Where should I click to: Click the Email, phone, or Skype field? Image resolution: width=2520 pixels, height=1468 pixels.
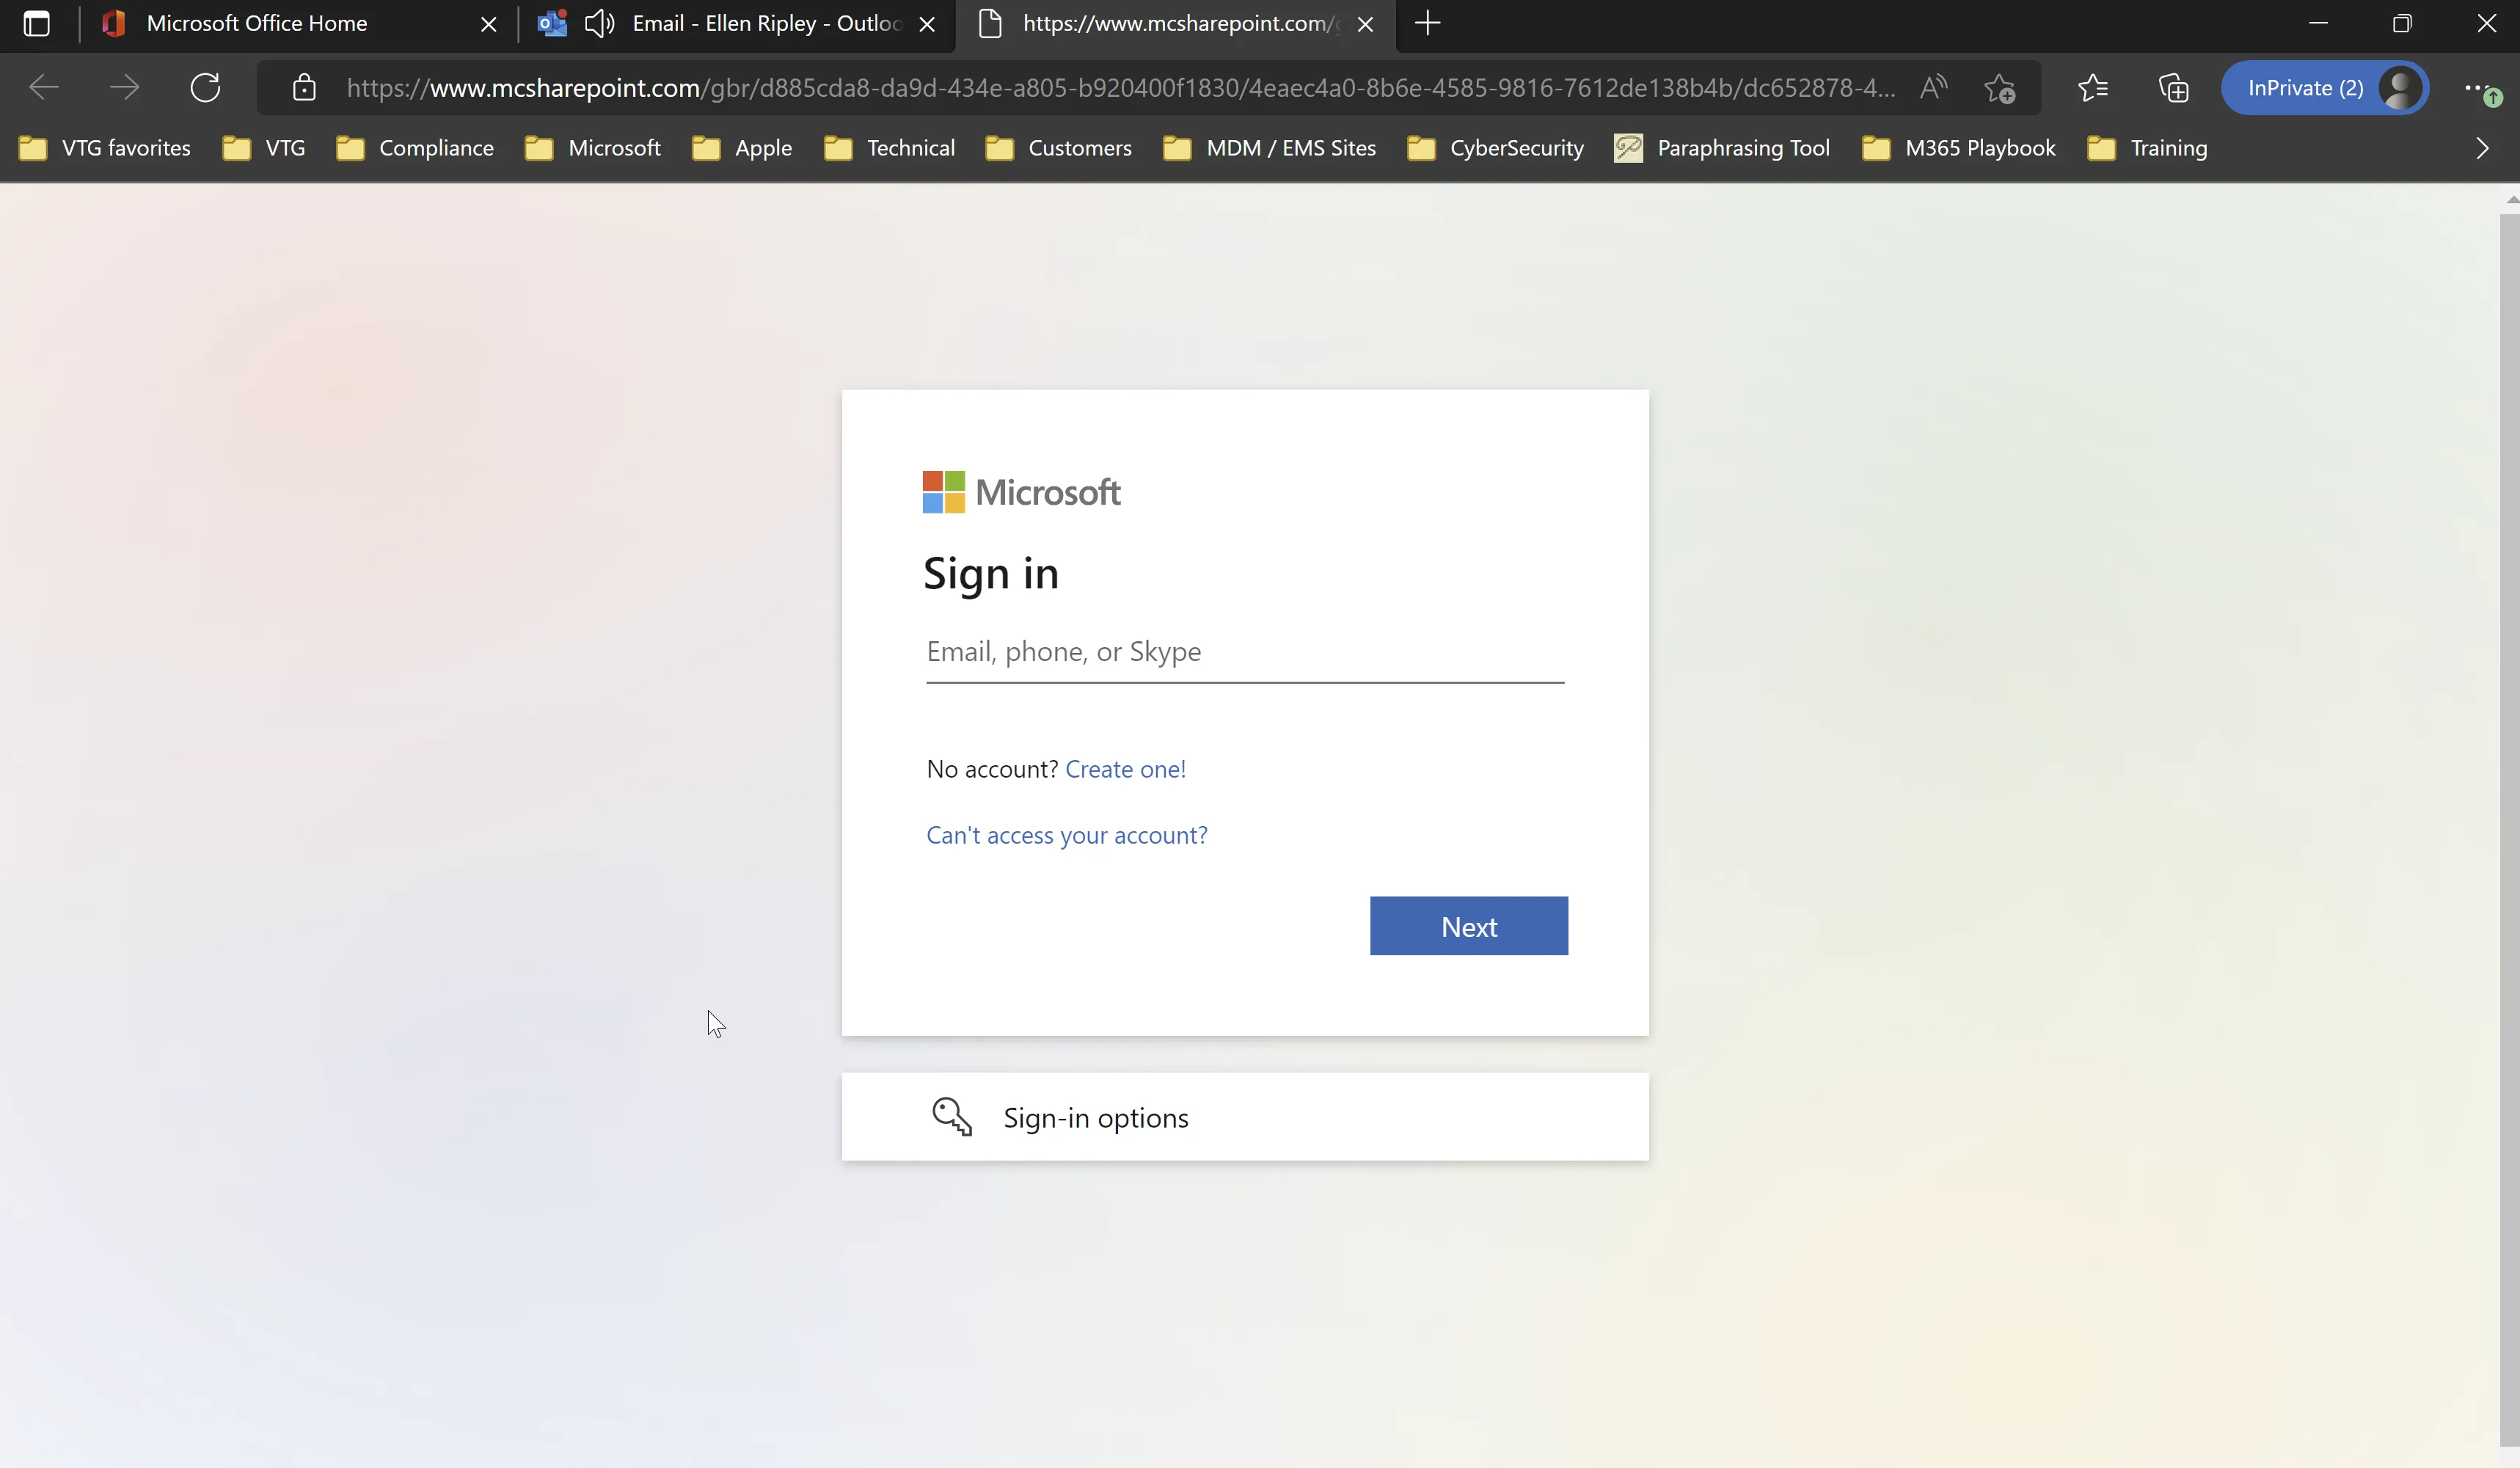[x=1245, y=652]
